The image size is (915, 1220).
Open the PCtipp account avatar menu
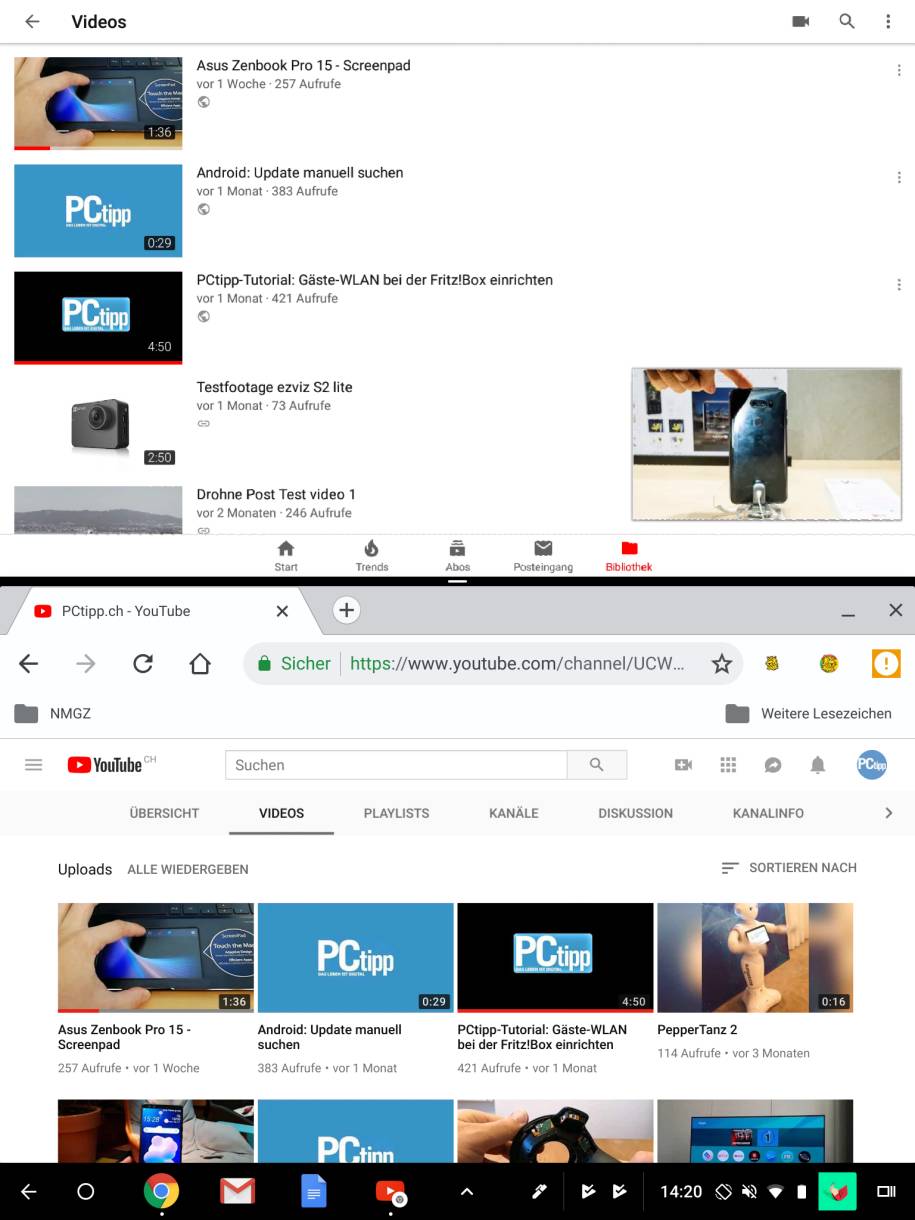pos(872,765)
